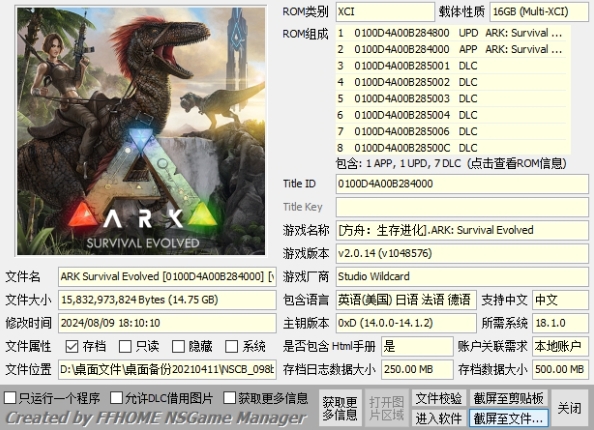Click the 游戏厂商 field Studio Wildcard
594x430 pixels.
(x=462, y=277)
